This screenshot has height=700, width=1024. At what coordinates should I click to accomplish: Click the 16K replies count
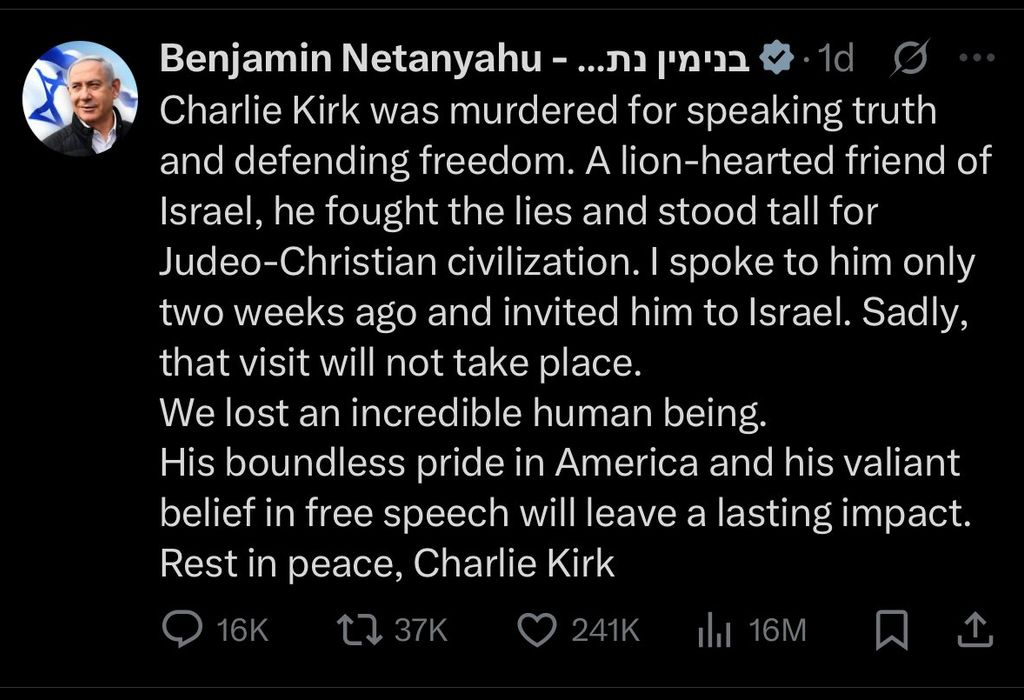243,630
